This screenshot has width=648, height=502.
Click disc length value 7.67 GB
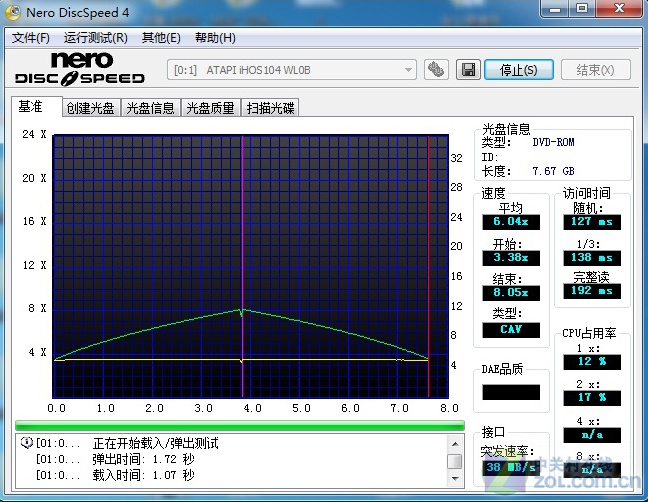[x=553, y=171]
